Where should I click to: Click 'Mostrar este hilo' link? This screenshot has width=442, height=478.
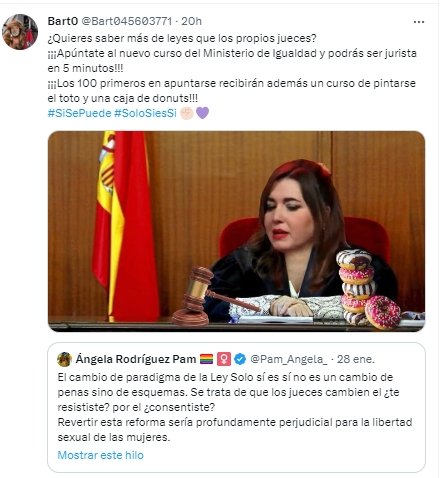100,455
